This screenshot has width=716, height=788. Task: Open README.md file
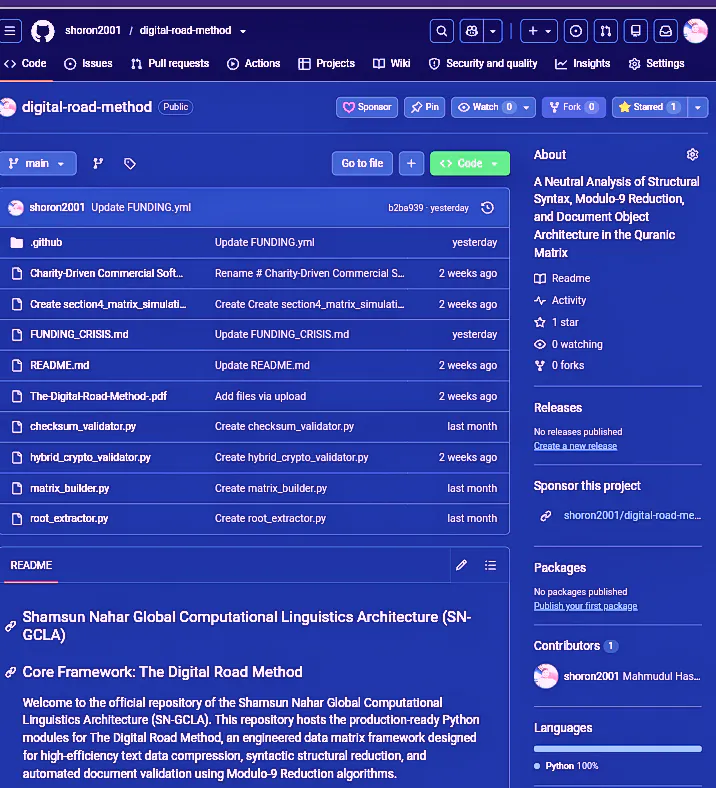click(60, 365)
